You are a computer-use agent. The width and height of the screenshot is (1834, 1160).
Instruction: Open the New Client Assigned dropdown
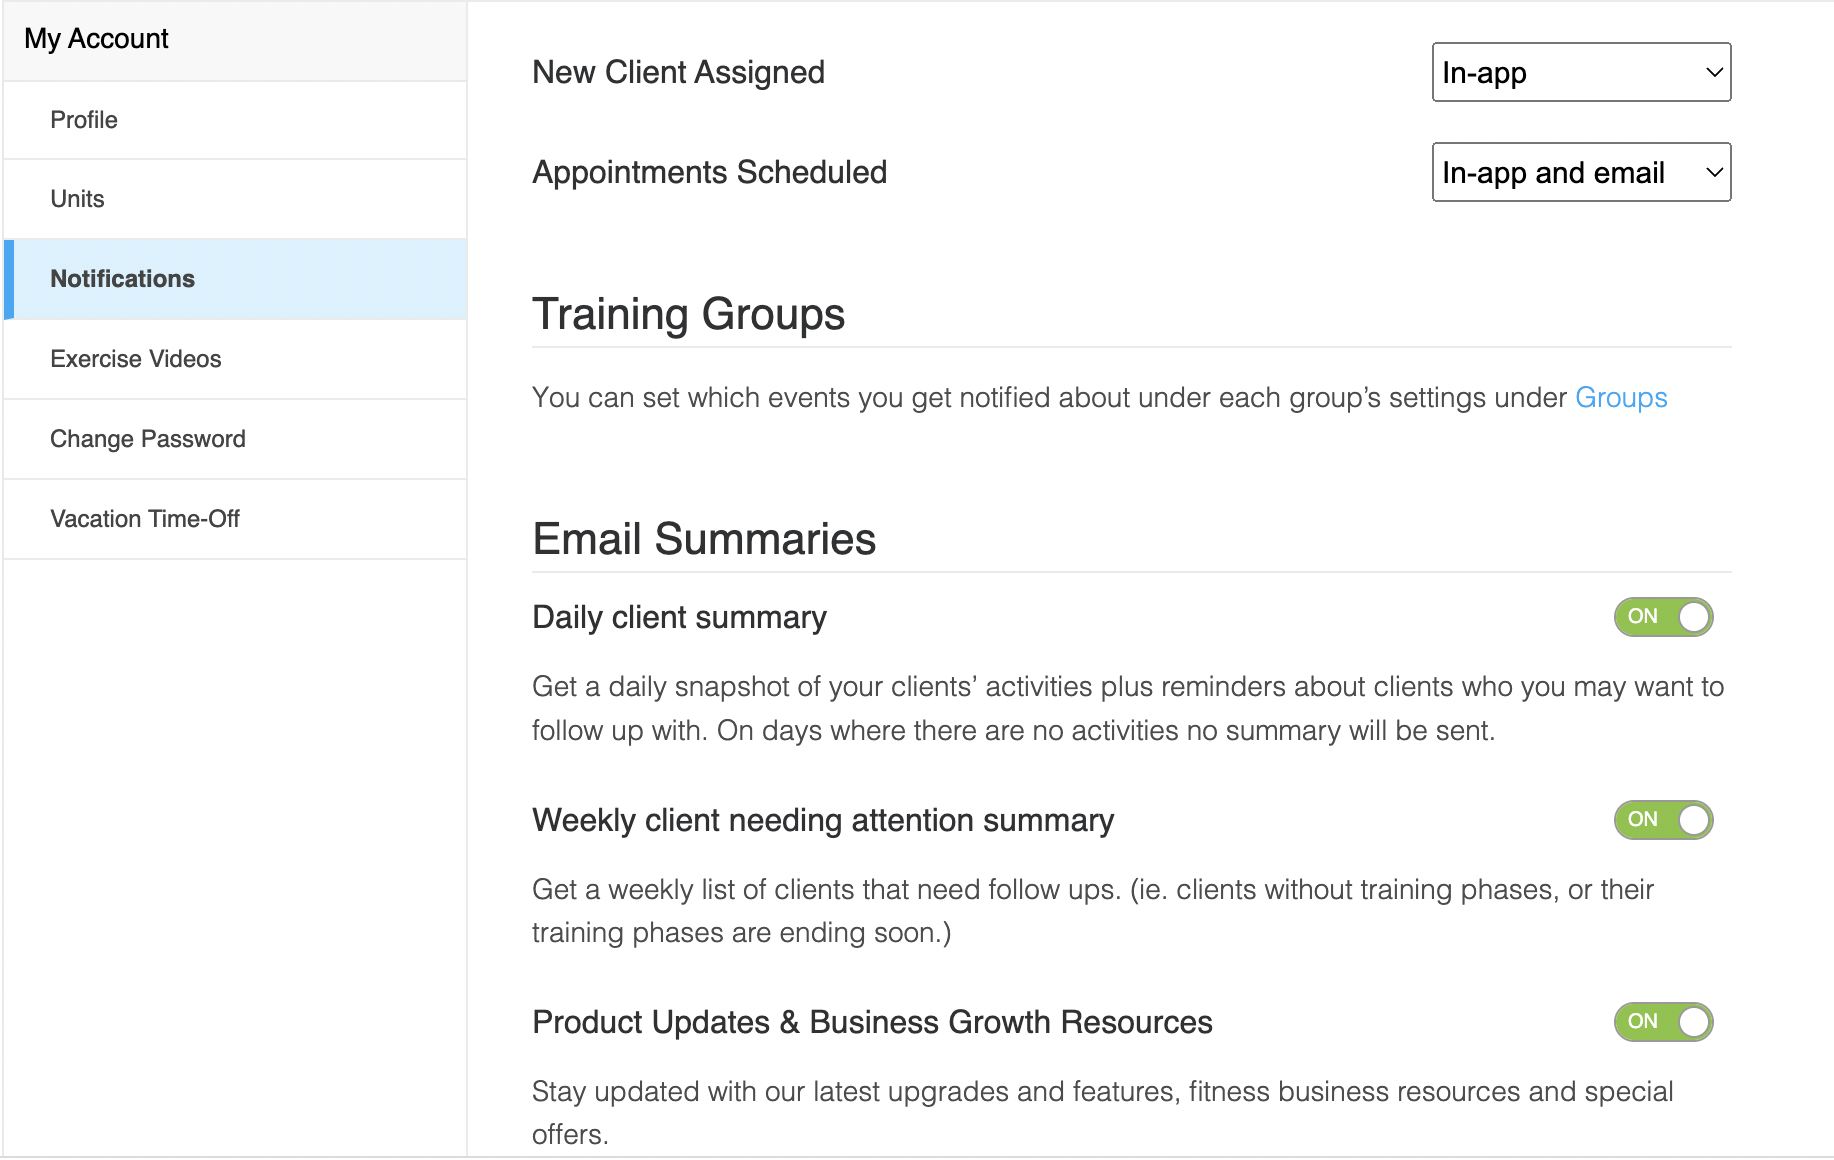(x=1581, y=72)
